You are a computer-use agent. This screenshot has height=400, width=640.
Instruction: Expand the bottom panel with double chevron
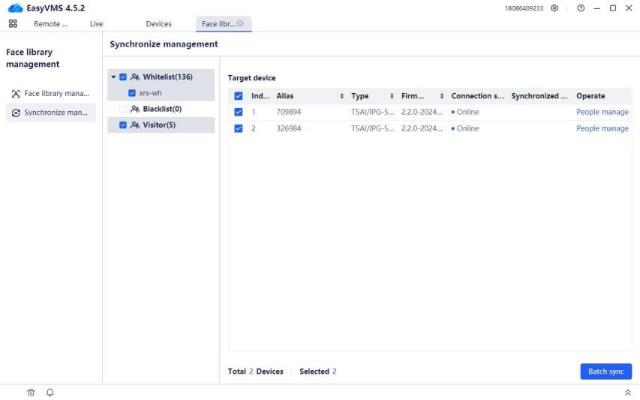click(x=627, y=392)
